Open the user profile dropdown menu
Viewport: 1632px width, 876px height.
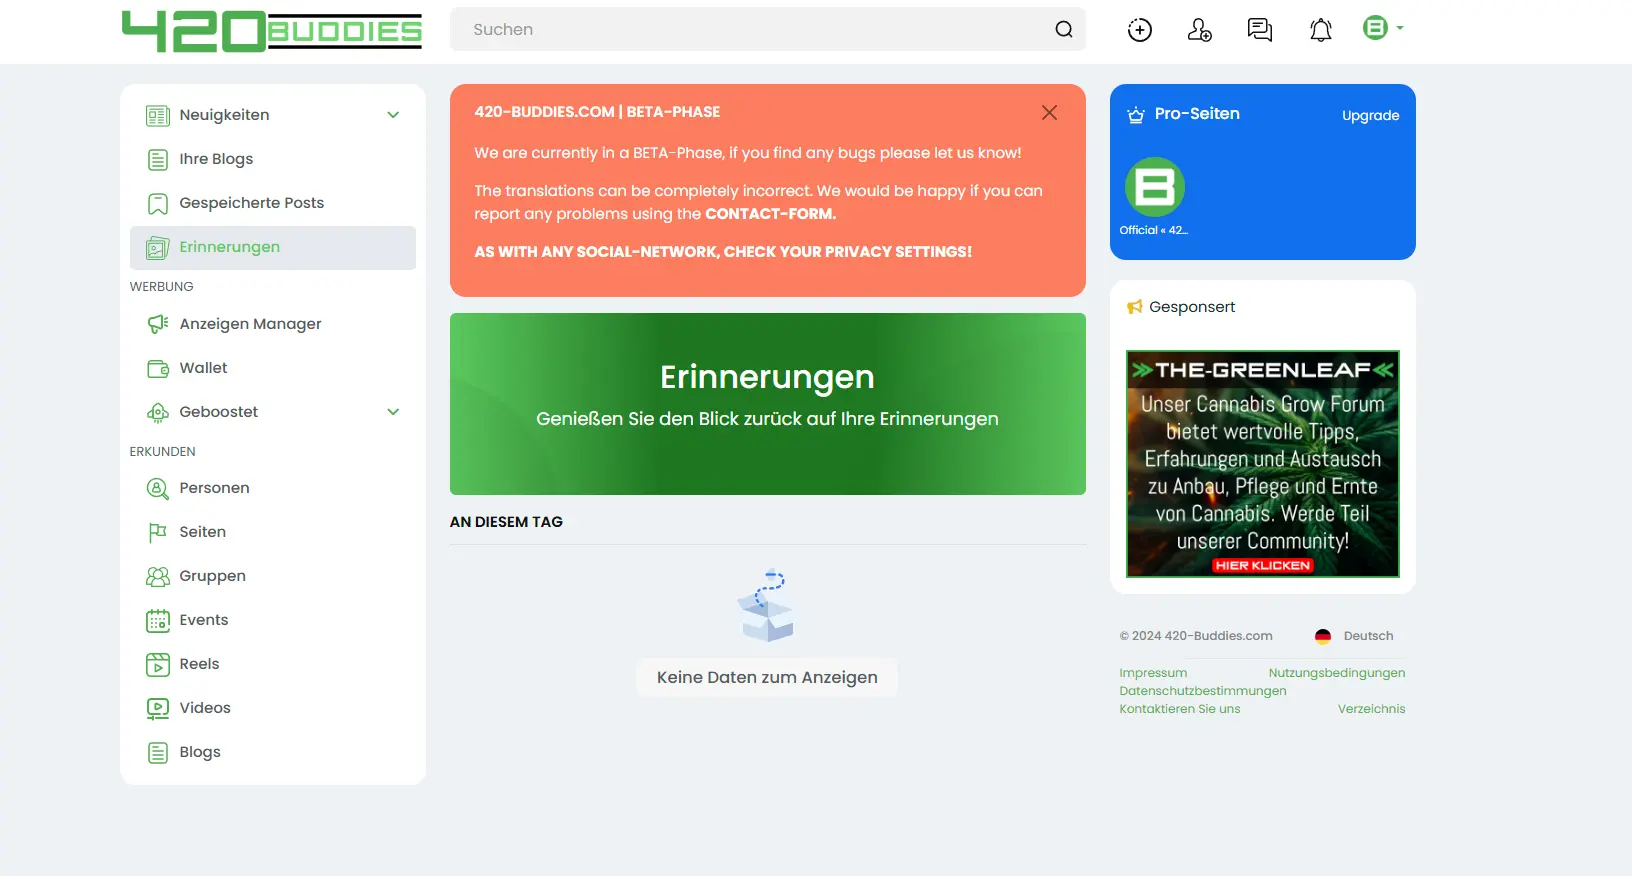(x=1383, y=28)
